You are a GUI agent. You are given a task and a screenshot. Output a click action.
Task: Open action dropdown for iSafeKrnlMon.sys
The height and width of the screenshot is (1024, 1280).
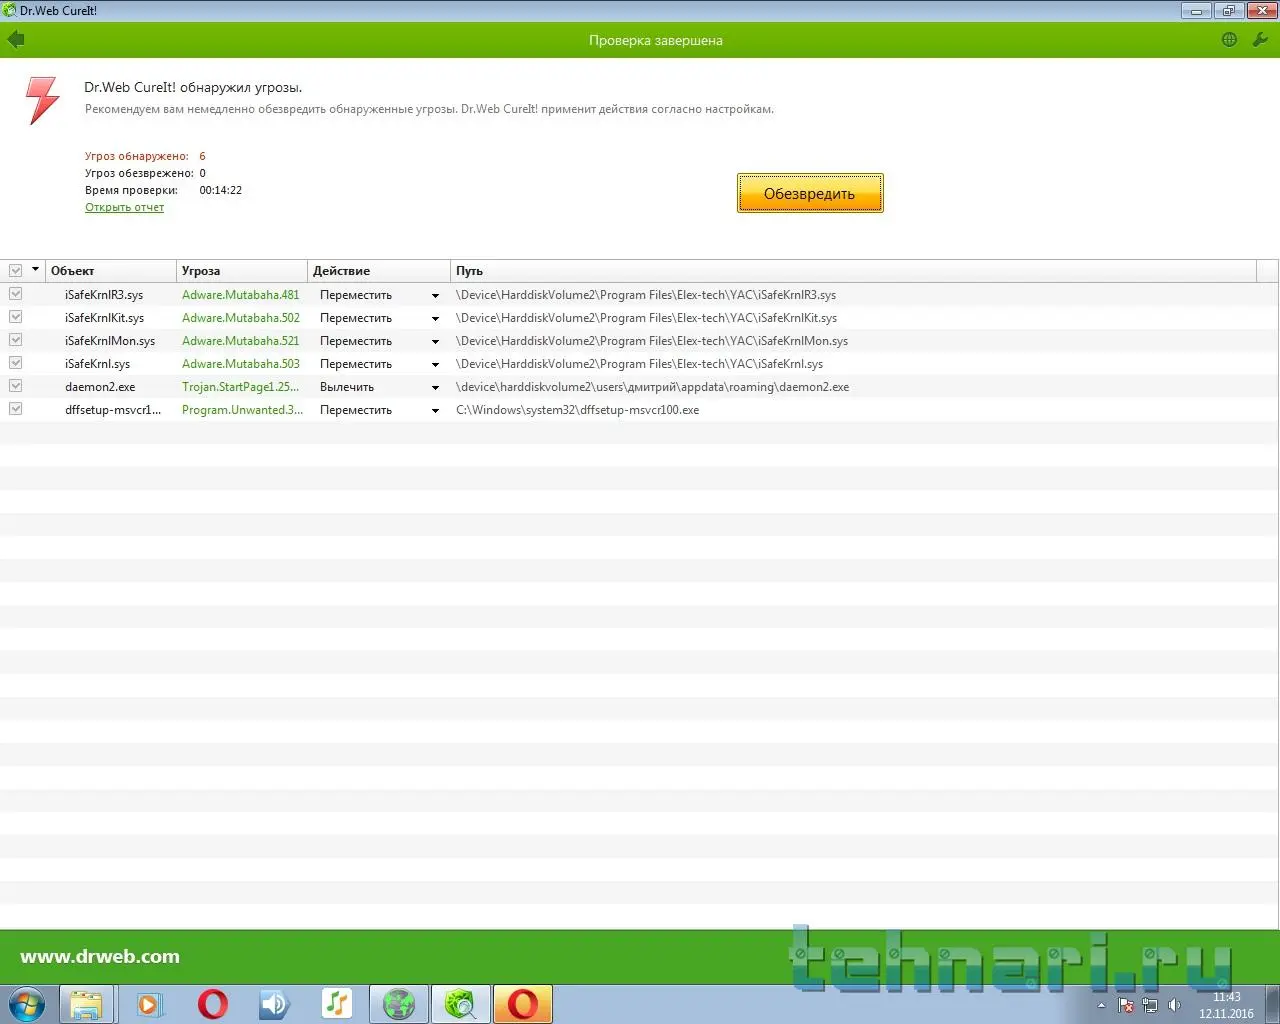(x=435, y=342)
